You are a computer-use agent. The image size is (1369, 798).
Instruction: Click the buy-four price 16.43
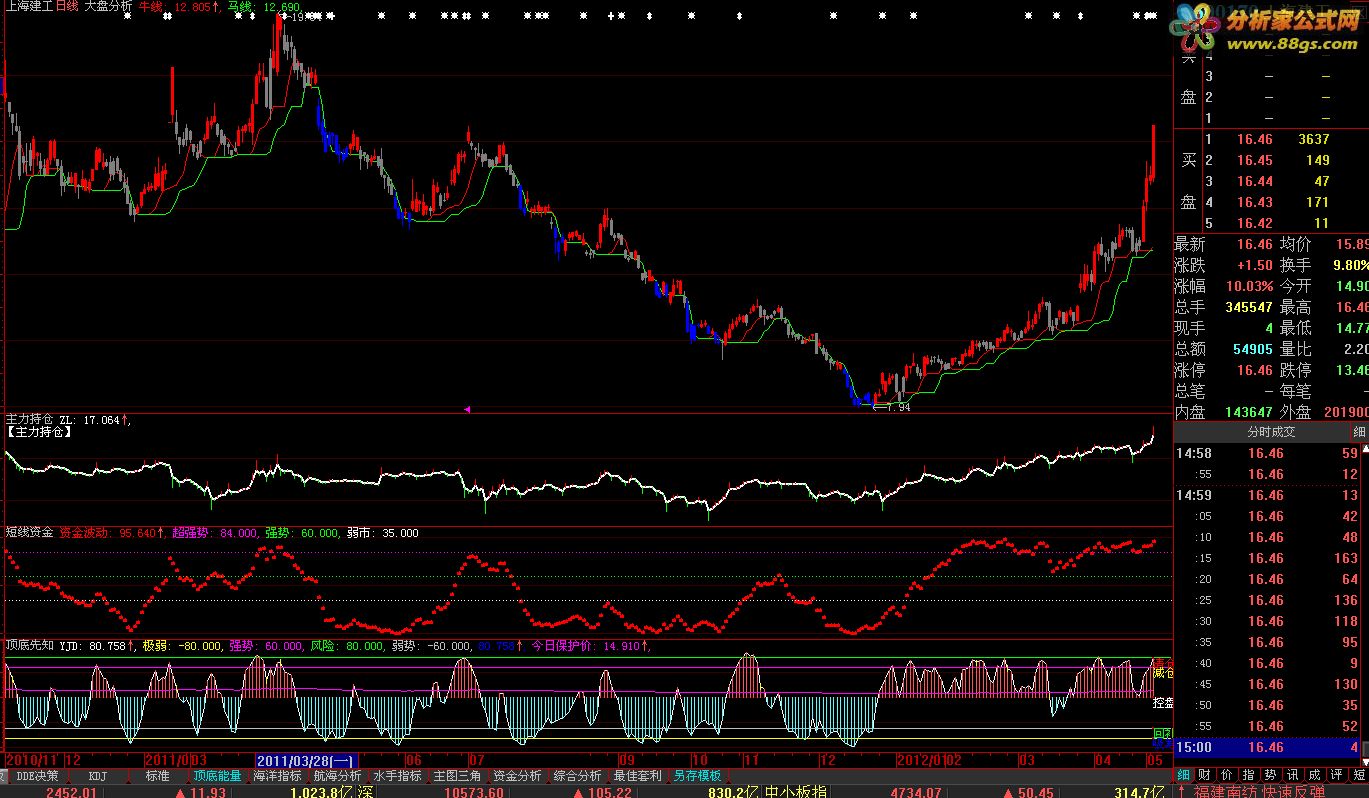[x=1255, y=202]
